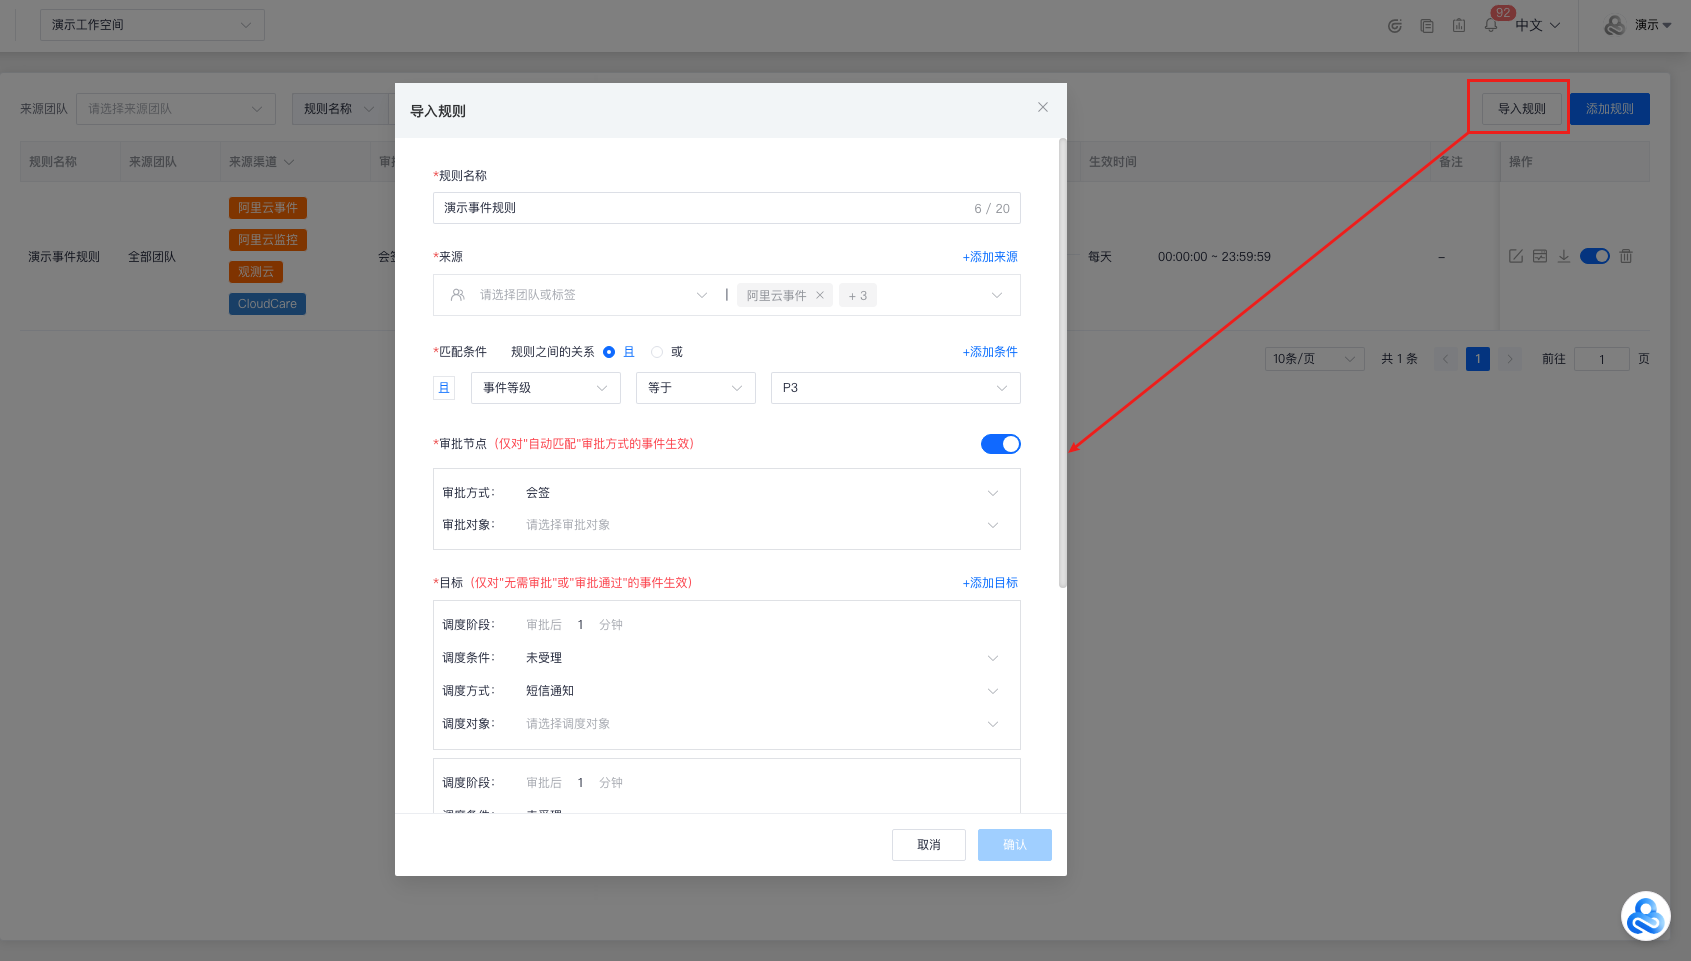Select the 或 radio button
This screenshot has height=961, width=1691.
pos(657,352)
